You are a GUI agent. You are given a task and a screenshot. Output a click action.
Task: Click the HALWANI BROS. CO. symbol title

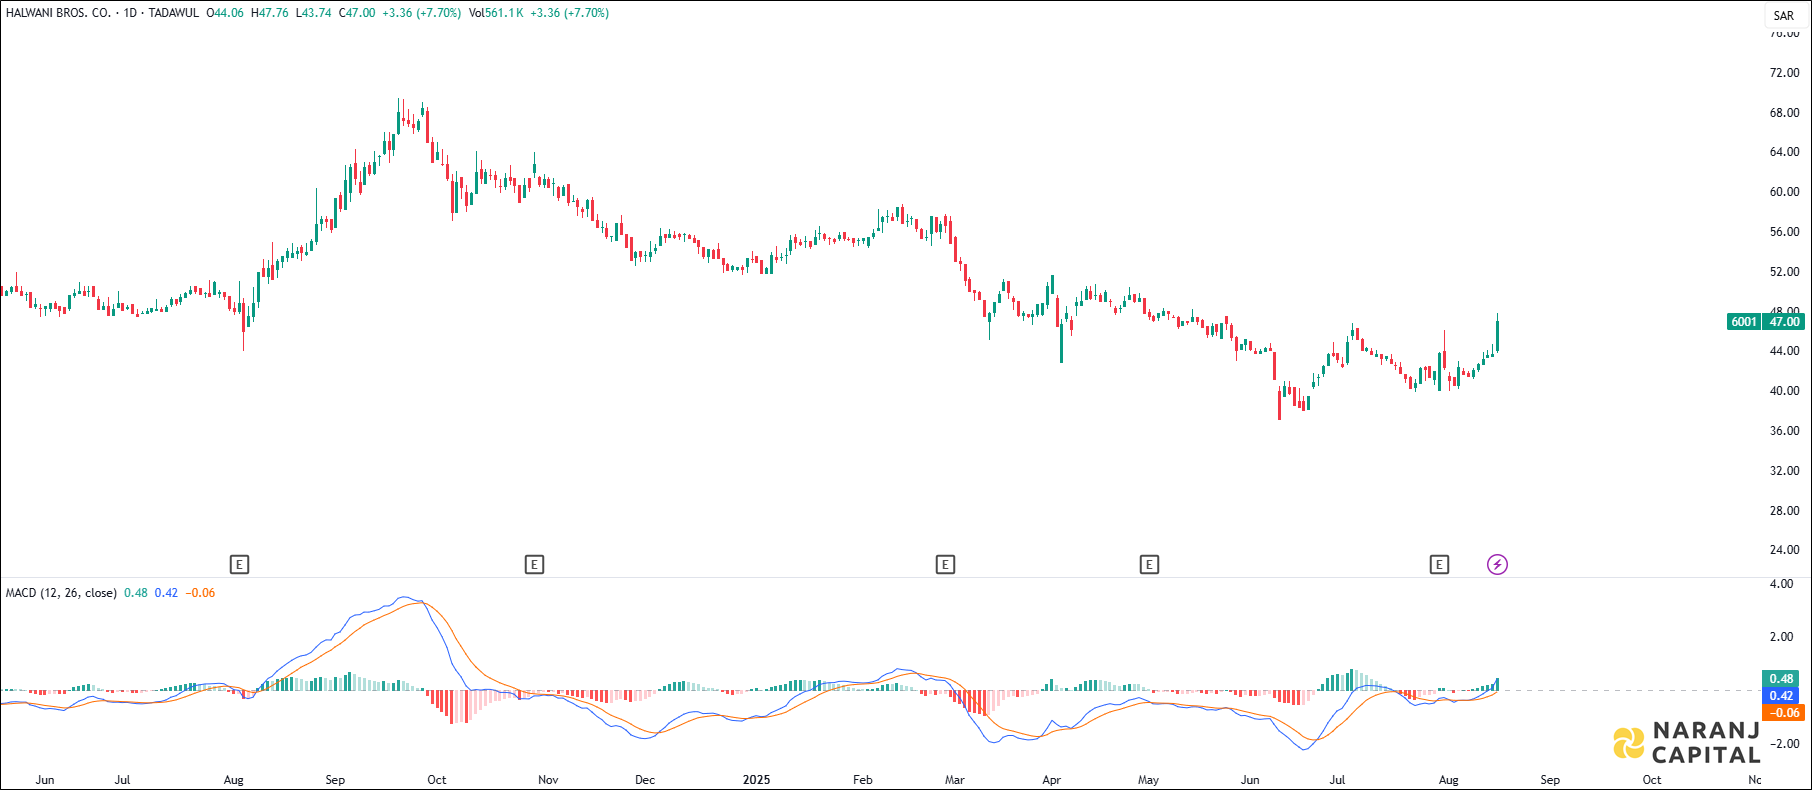tap(58, 13)
